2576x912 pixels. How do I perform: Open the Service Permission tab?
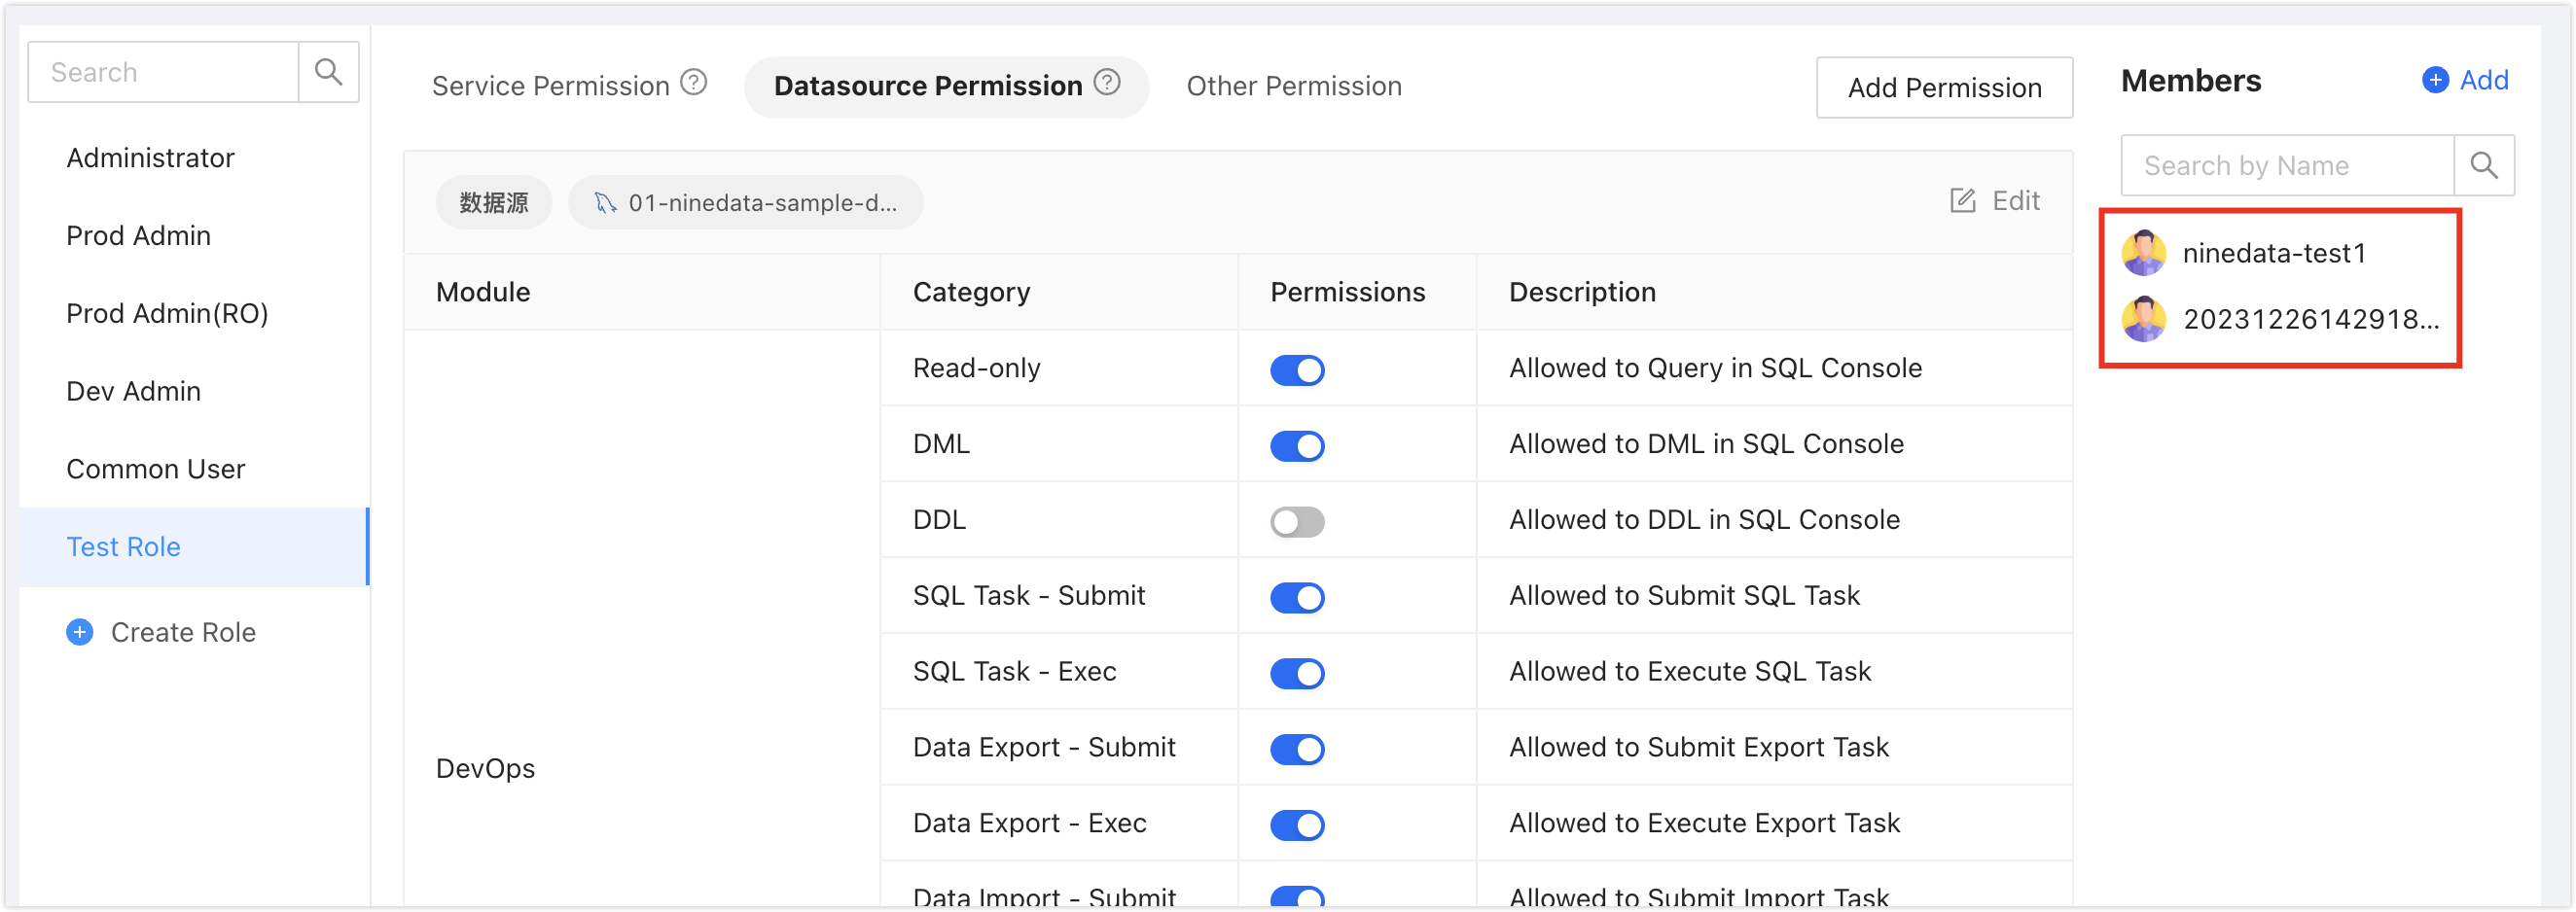pos(550,87)
